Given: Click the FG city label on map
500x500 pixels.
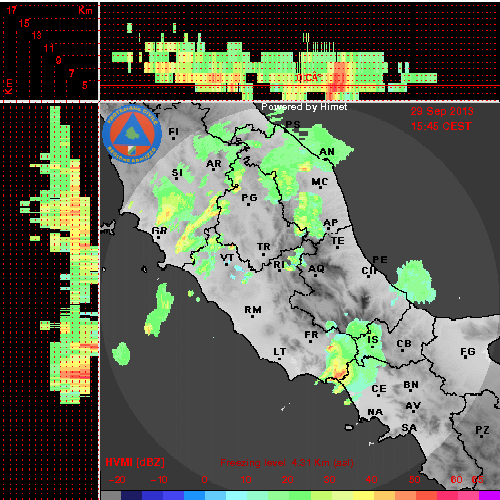Looking at the screenshot, I should (x=468, y=352).
